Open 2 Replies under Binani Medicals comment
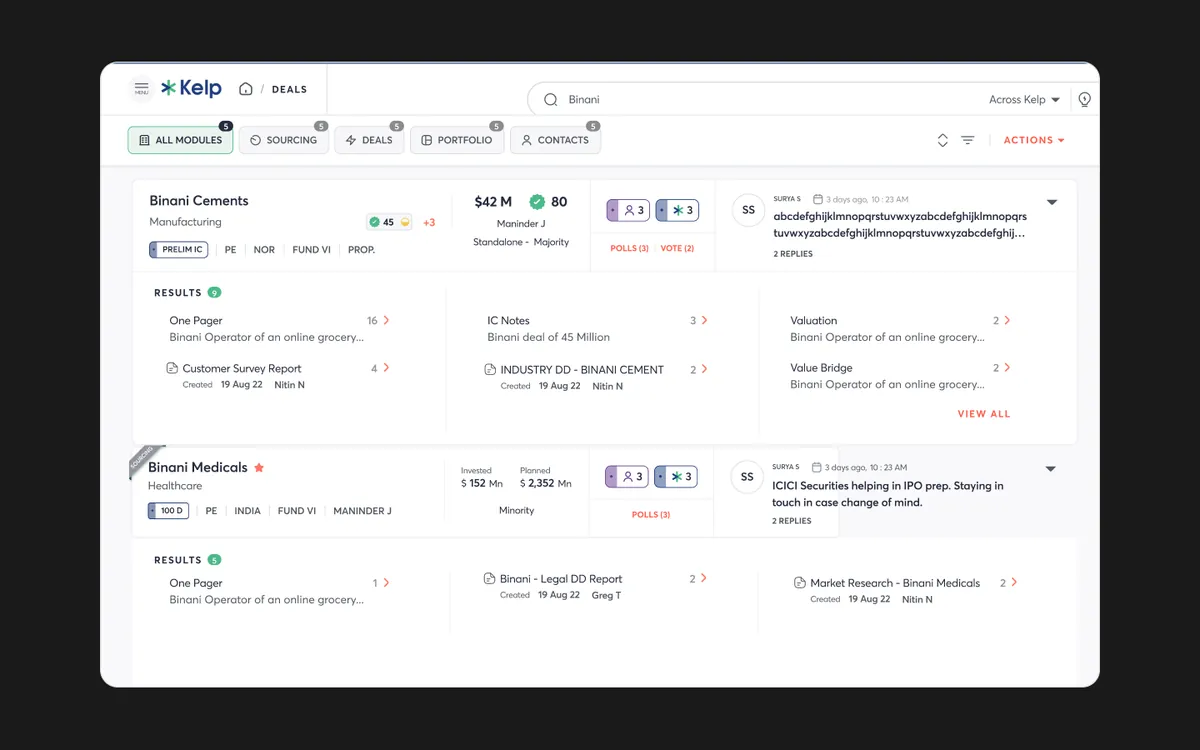Viewport: 1200px width, 750px height. point(792,521)
